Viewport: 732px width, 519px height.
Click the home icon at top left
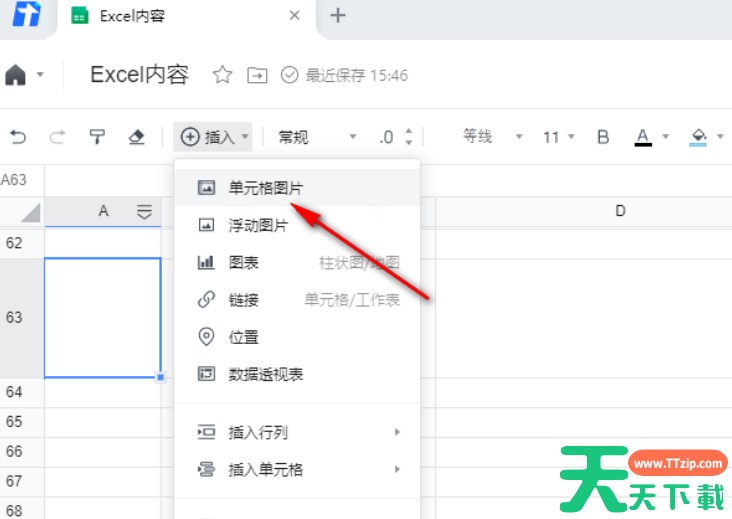(16, 75)
